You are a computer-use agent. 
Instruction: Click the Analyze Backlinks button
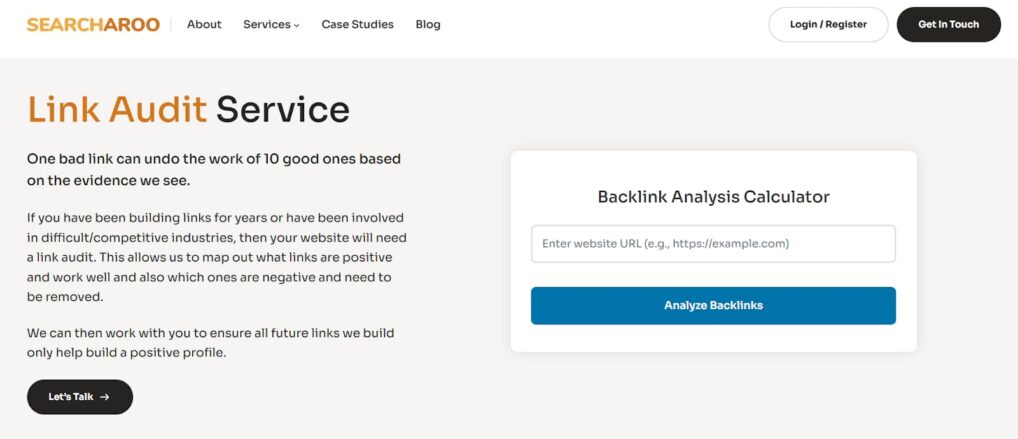(714, 306)
